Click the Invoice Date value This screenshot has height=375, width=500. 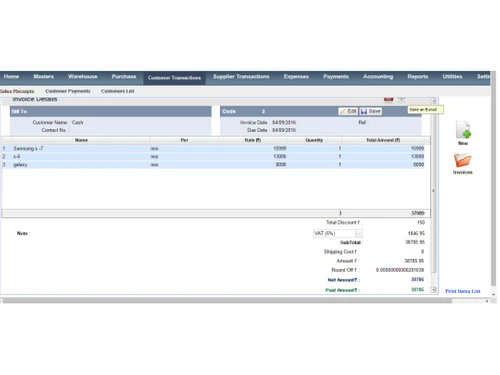(x=284, y=123)
